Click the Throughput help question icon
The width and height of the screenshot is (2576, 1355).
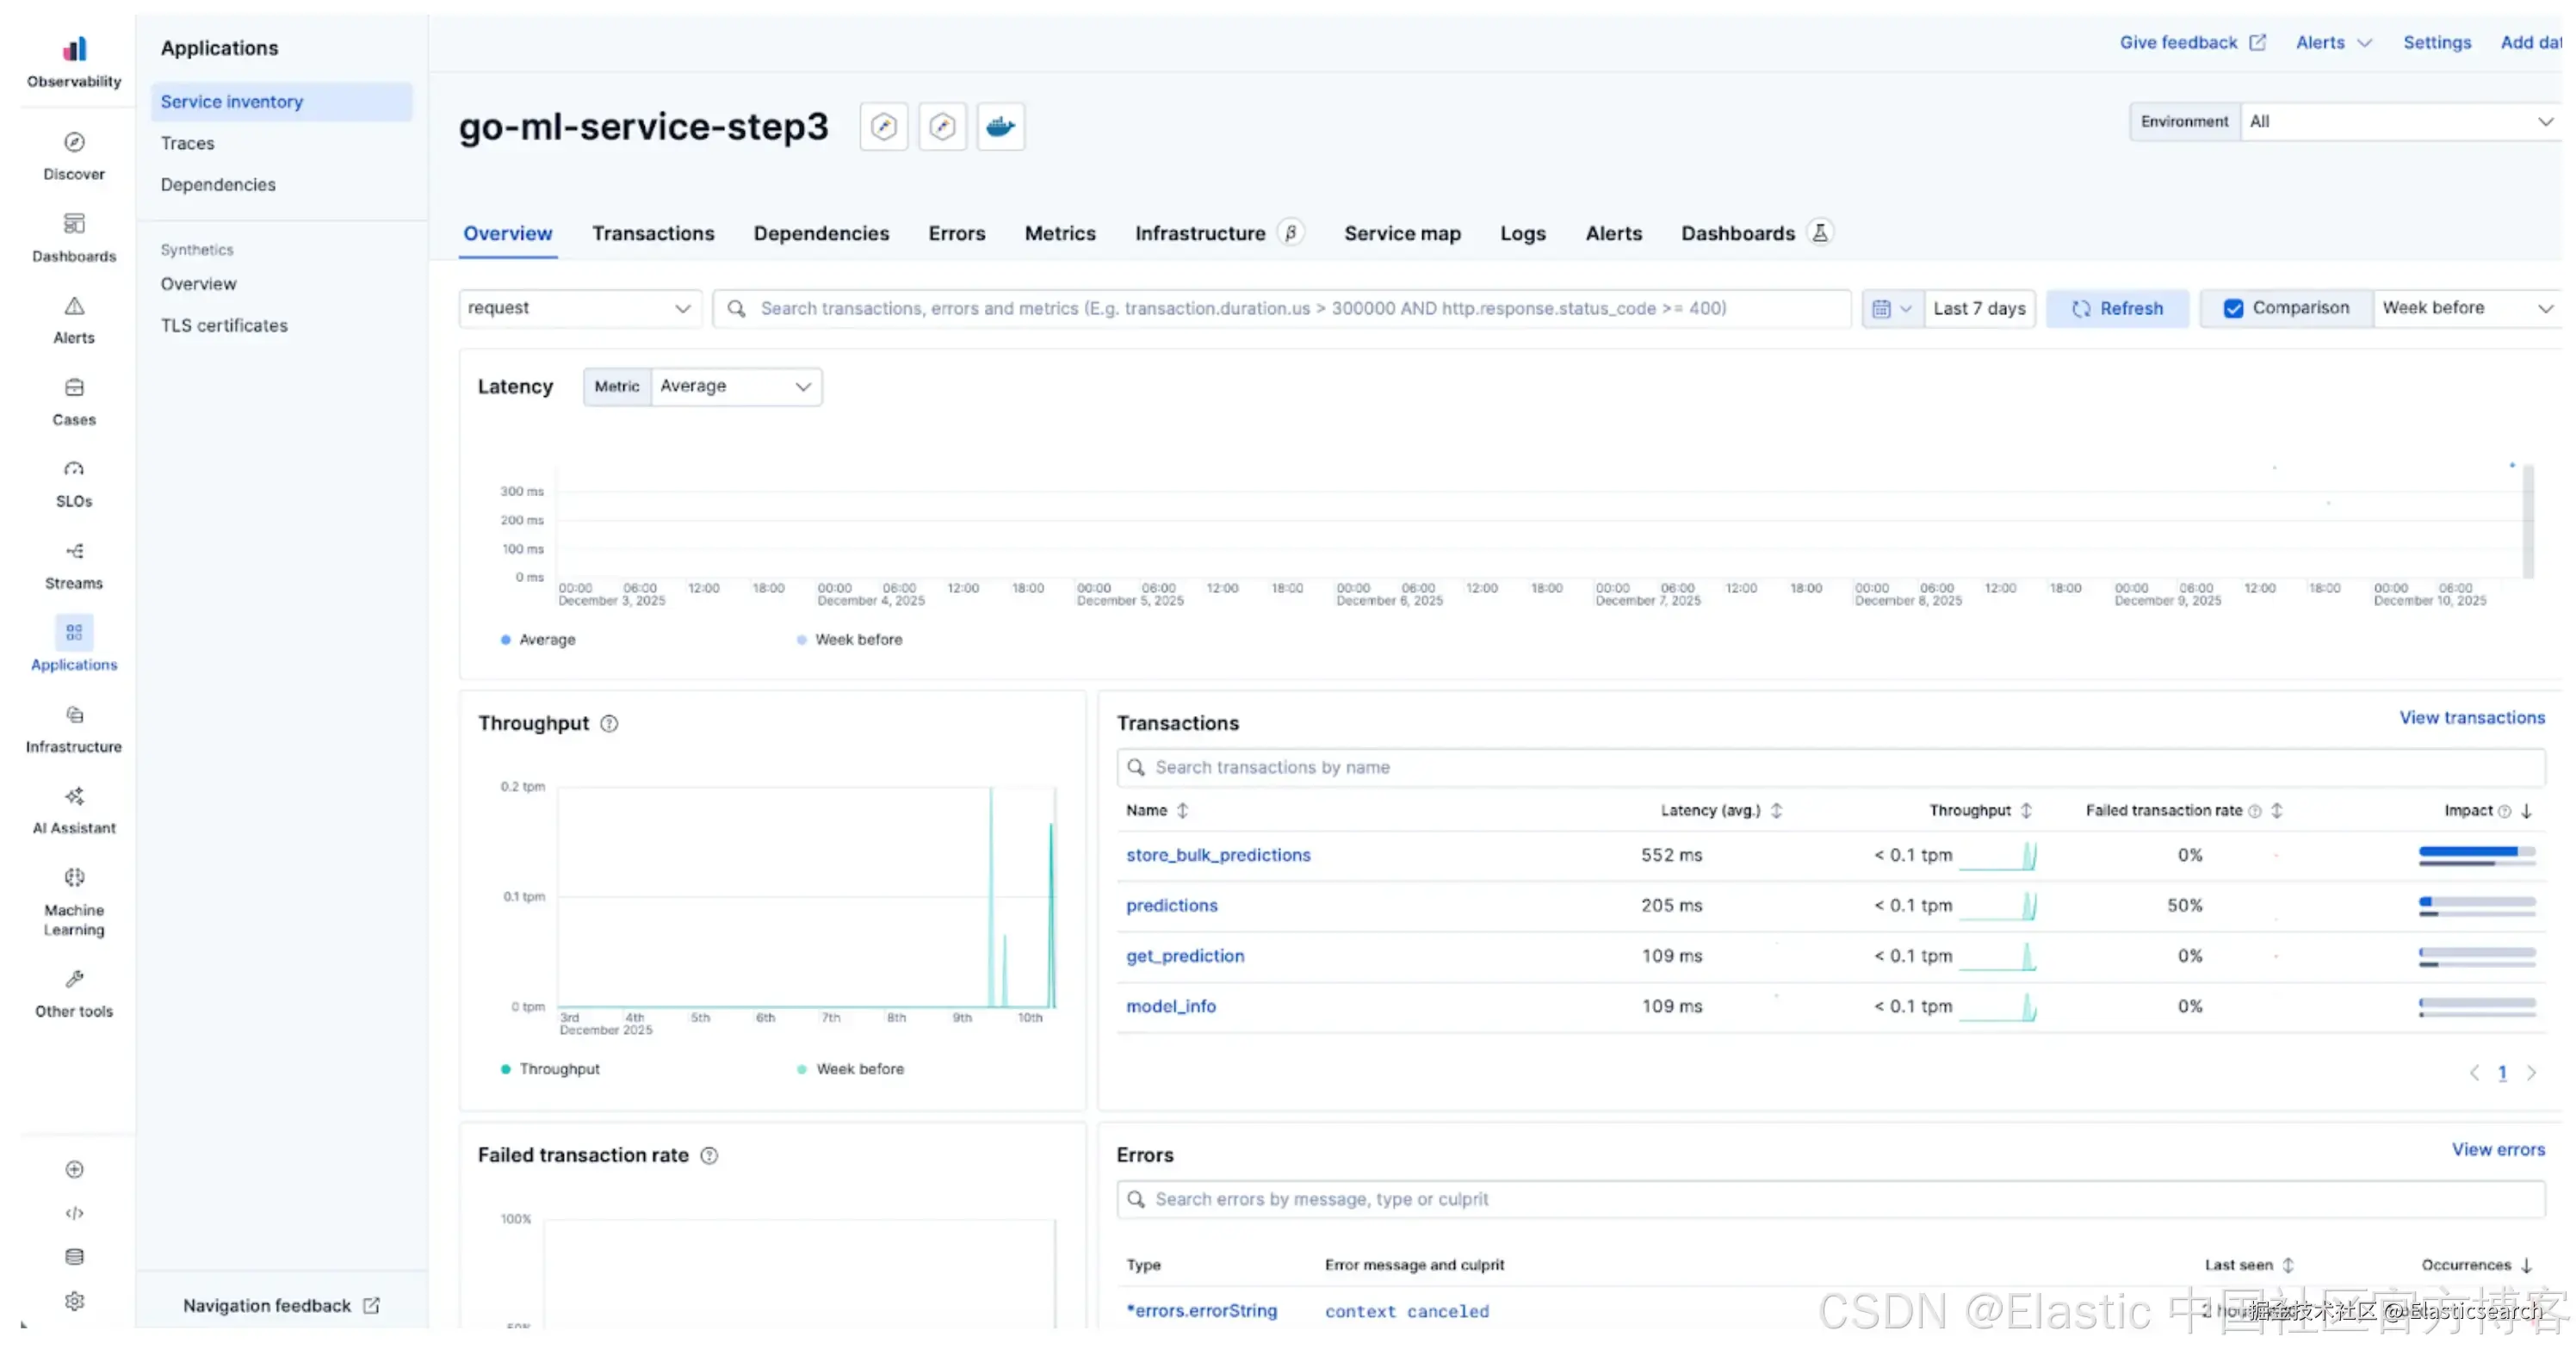[x=609, y=724]
